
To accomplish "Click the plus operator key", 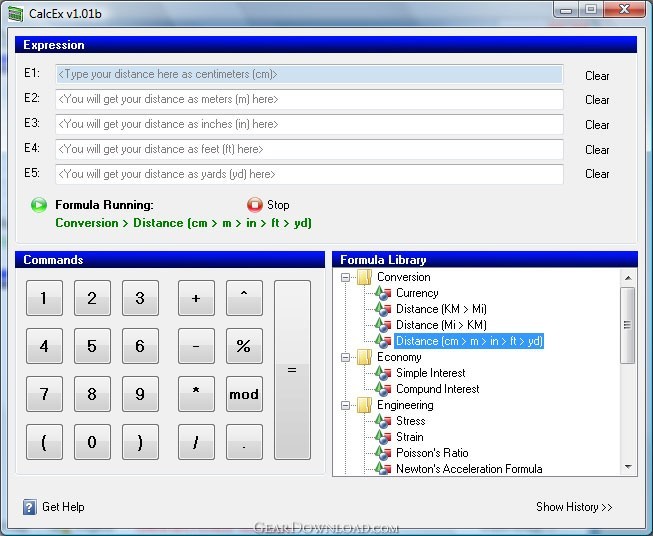I will click(x=196, y=298).
